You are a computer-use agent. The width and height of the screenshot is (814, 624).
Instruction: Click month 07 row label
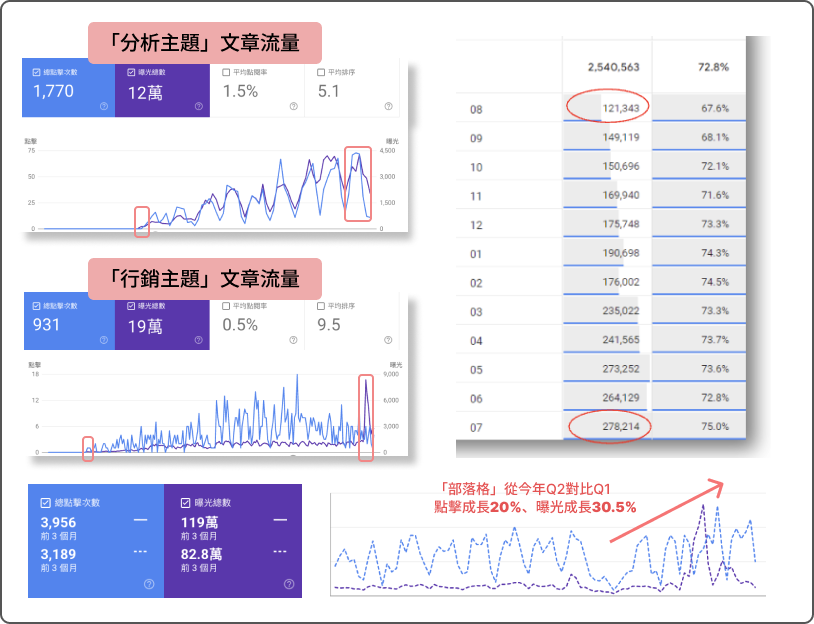pos(476,428)
